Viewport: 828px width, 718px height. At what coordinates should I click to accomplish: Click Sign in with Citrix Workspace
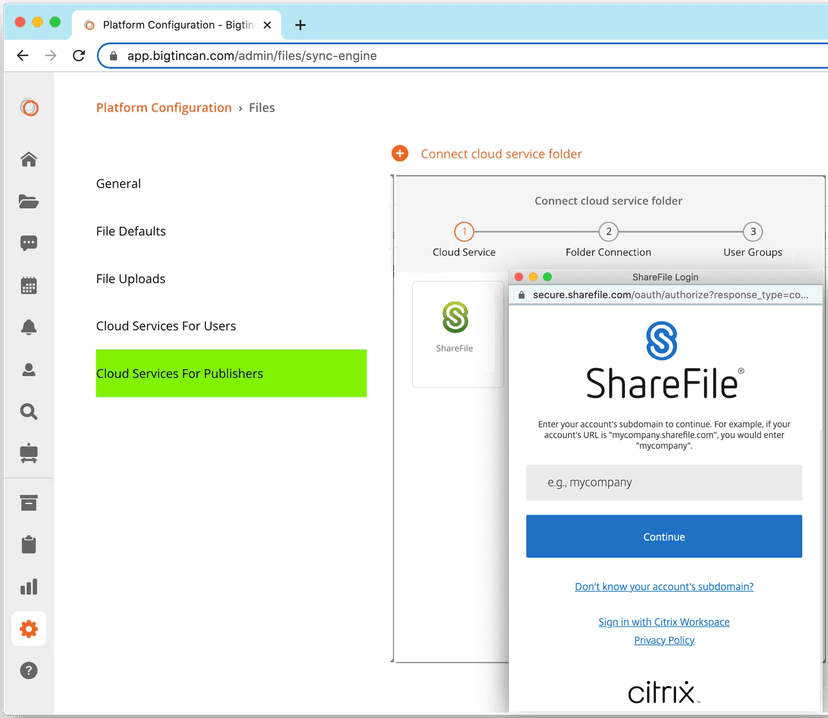pyautogui.click(x=664, y=621)
